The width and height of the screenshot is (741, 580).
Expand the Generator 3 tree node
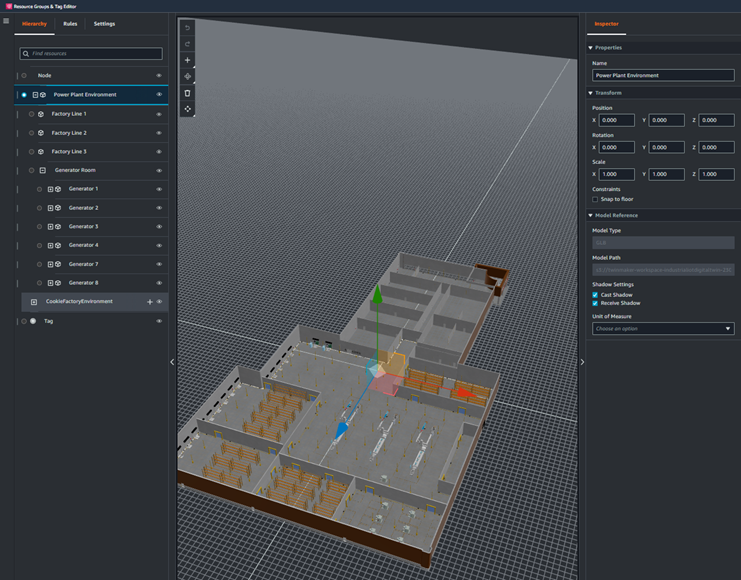coord(50,227)
